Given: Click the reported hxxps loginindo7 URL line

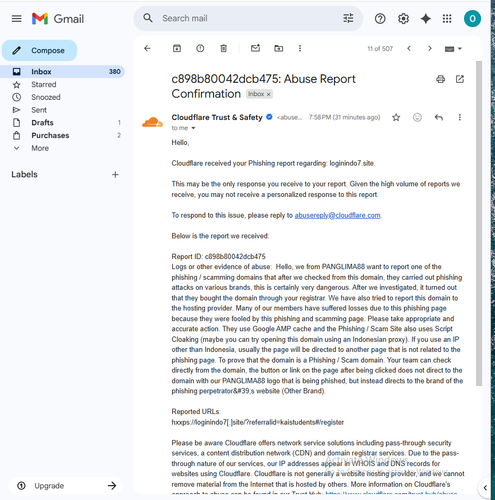Looking at the screenshot, I should [x=257, y=422].
